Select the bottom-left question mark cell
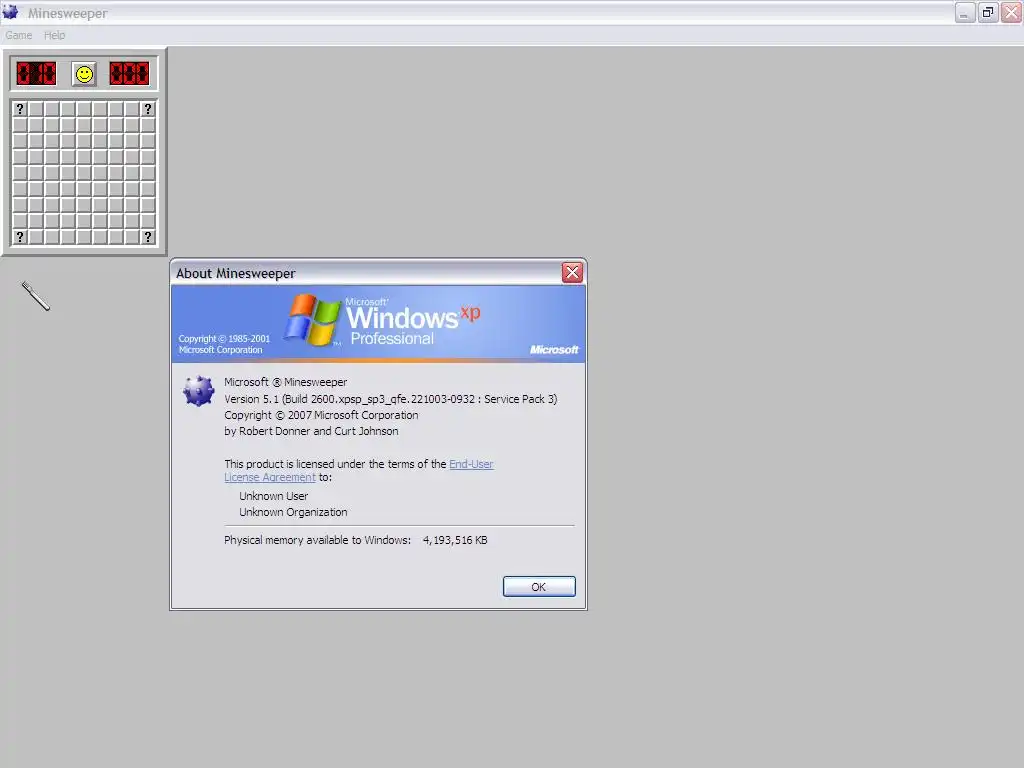 coord(20,236)
